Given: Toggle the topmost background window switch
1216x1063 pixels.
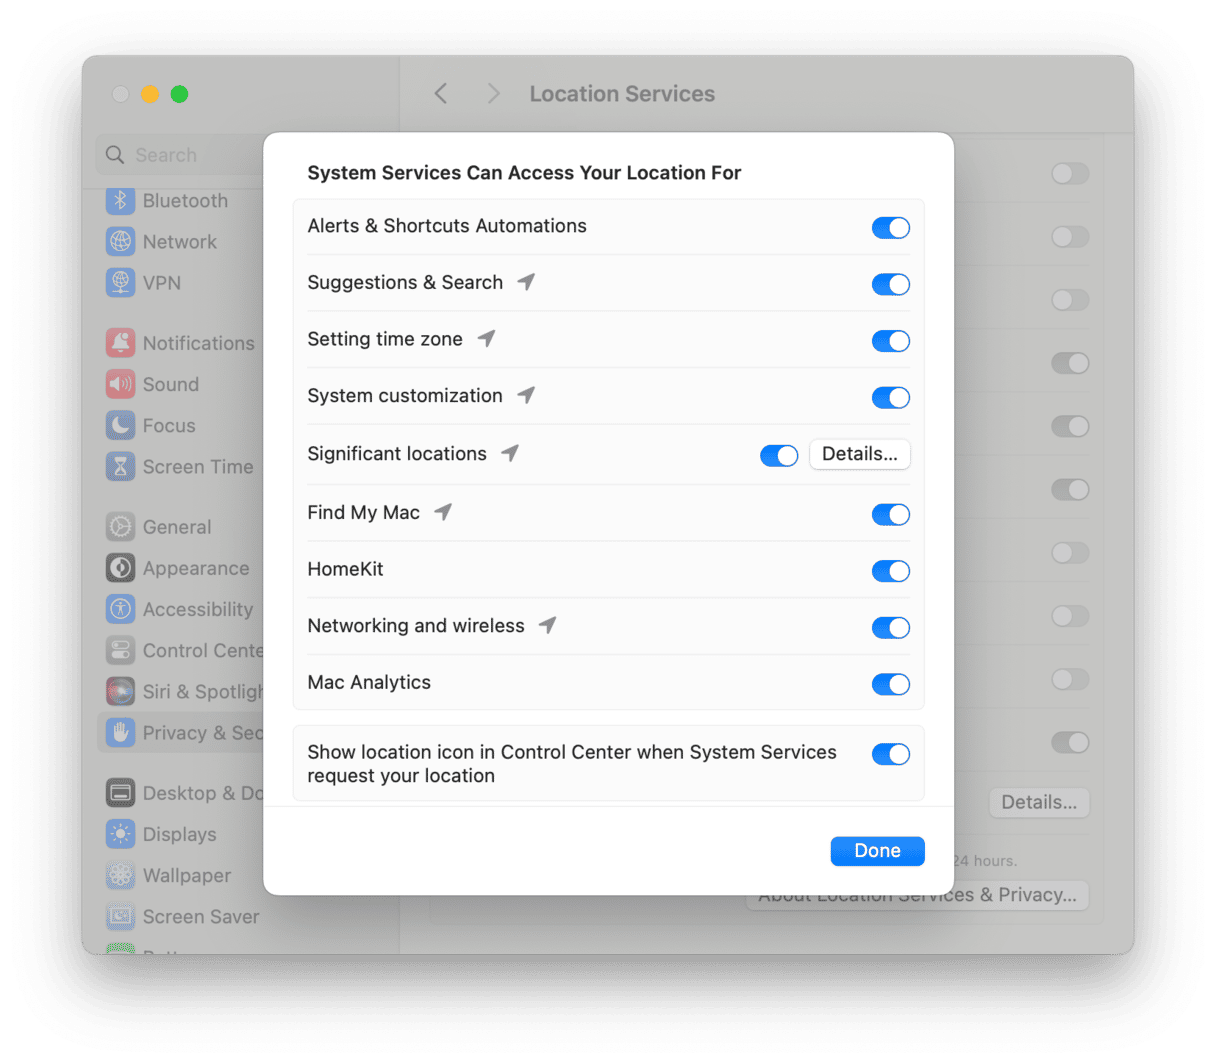Looking at the screenshot, I should point(1070,174).
